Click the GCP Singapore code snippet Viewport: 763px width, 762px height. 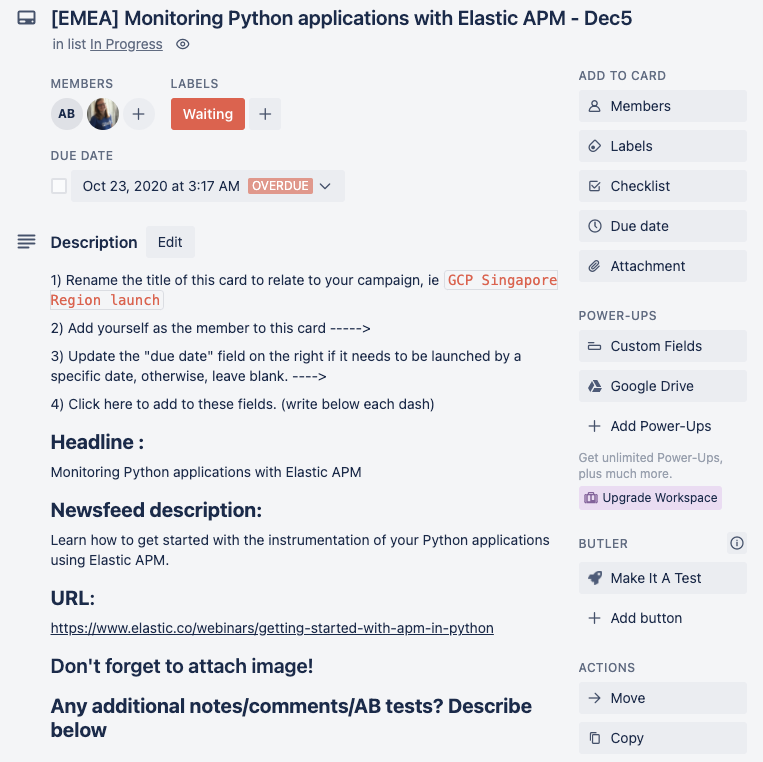(501, 280)
